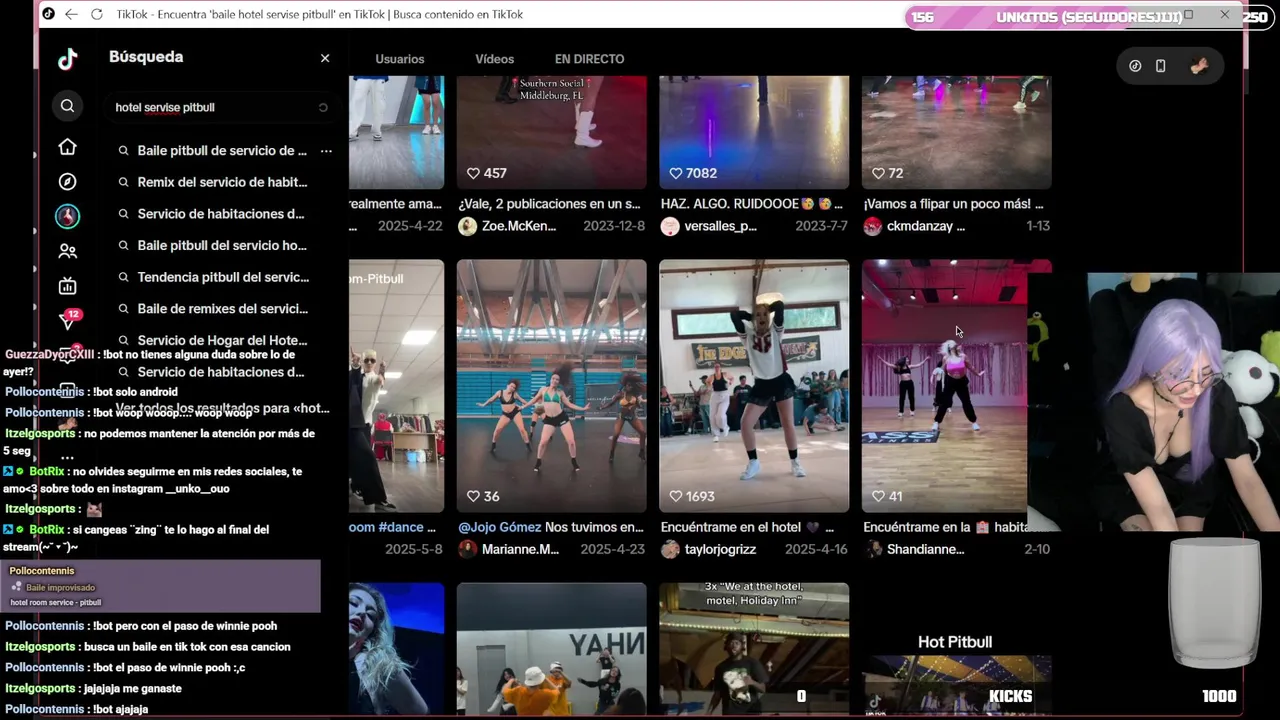Screen dimensions: 1280x720
Task: Switch to the Usuarios tab
Action: (x=400, y=59)
